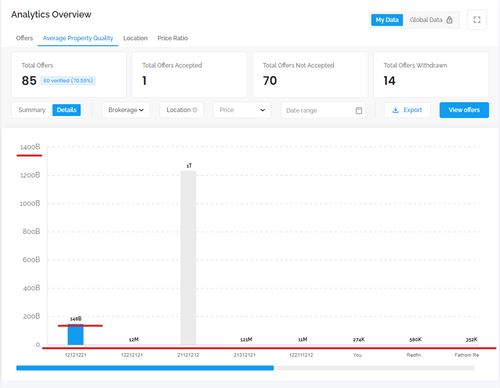500x388 pixels.
Task: Click the '12212121' axis label
Action: coord(132,355)
